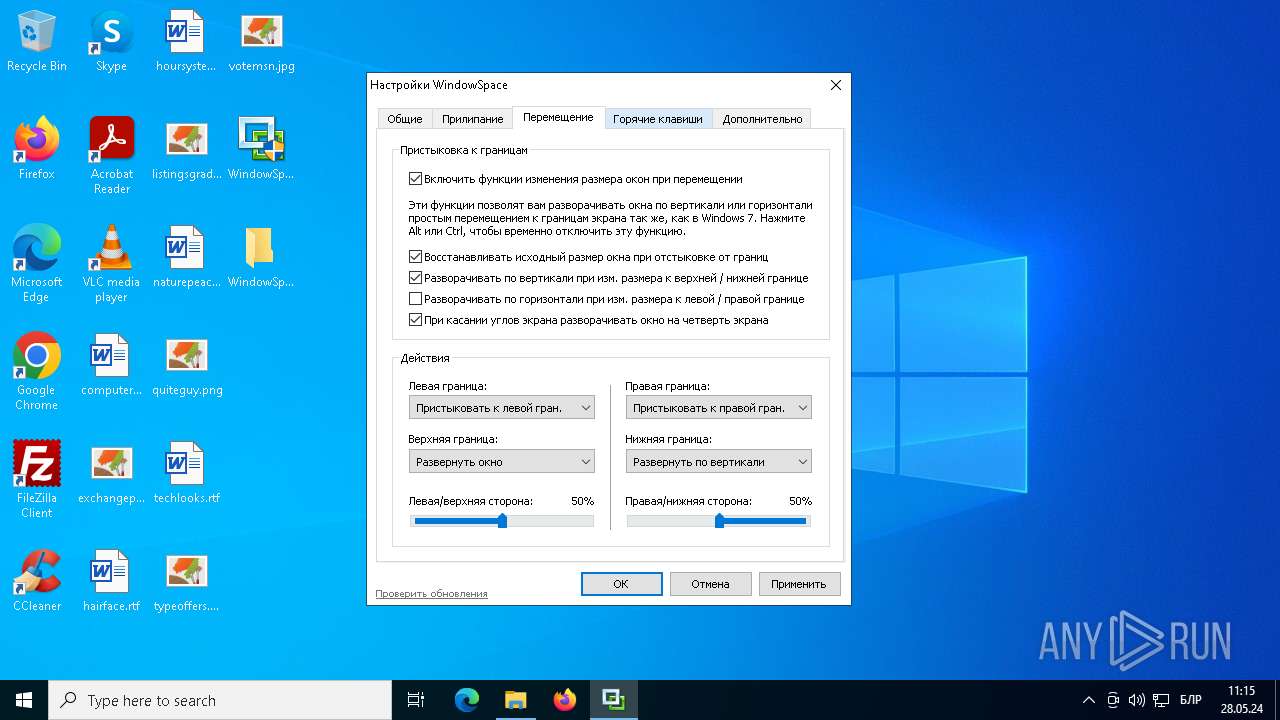The image size is (1280, 720).
Task: Open the 'Проверить обновления' link
Action: pyautogui.click(x=431, y=594)
